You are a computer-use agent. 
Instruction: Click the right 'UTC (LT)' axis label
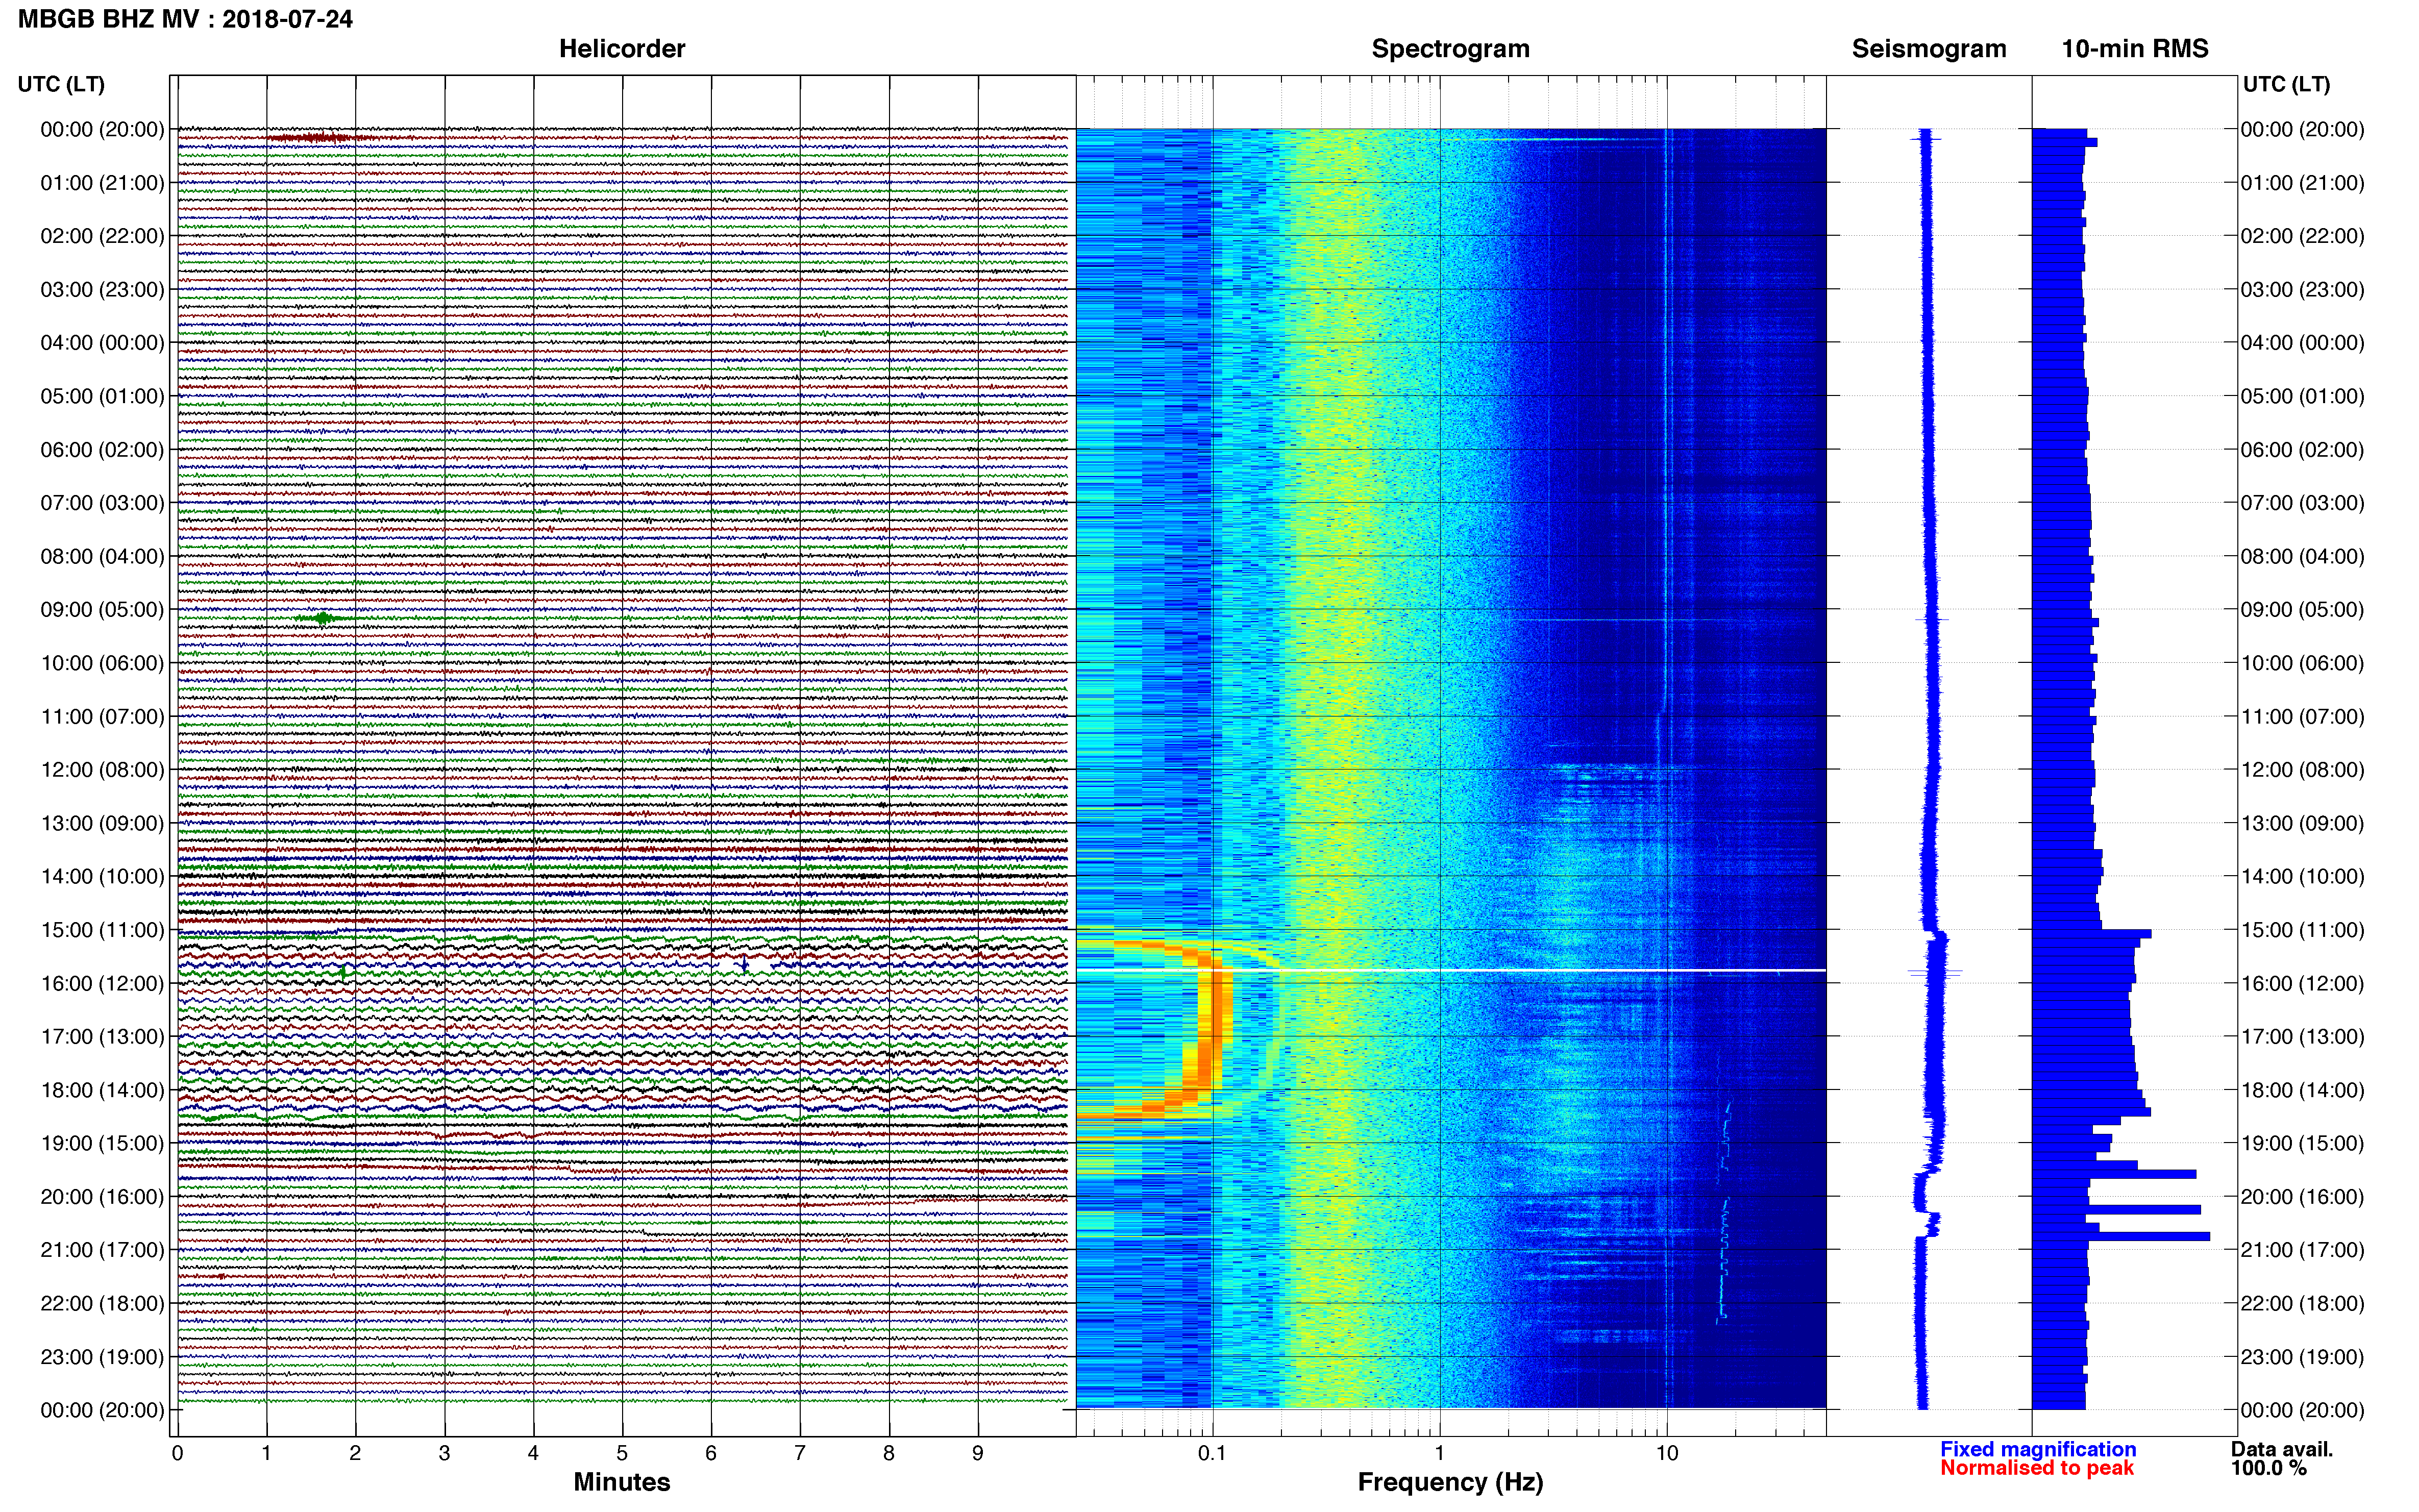coord(2286,84)
